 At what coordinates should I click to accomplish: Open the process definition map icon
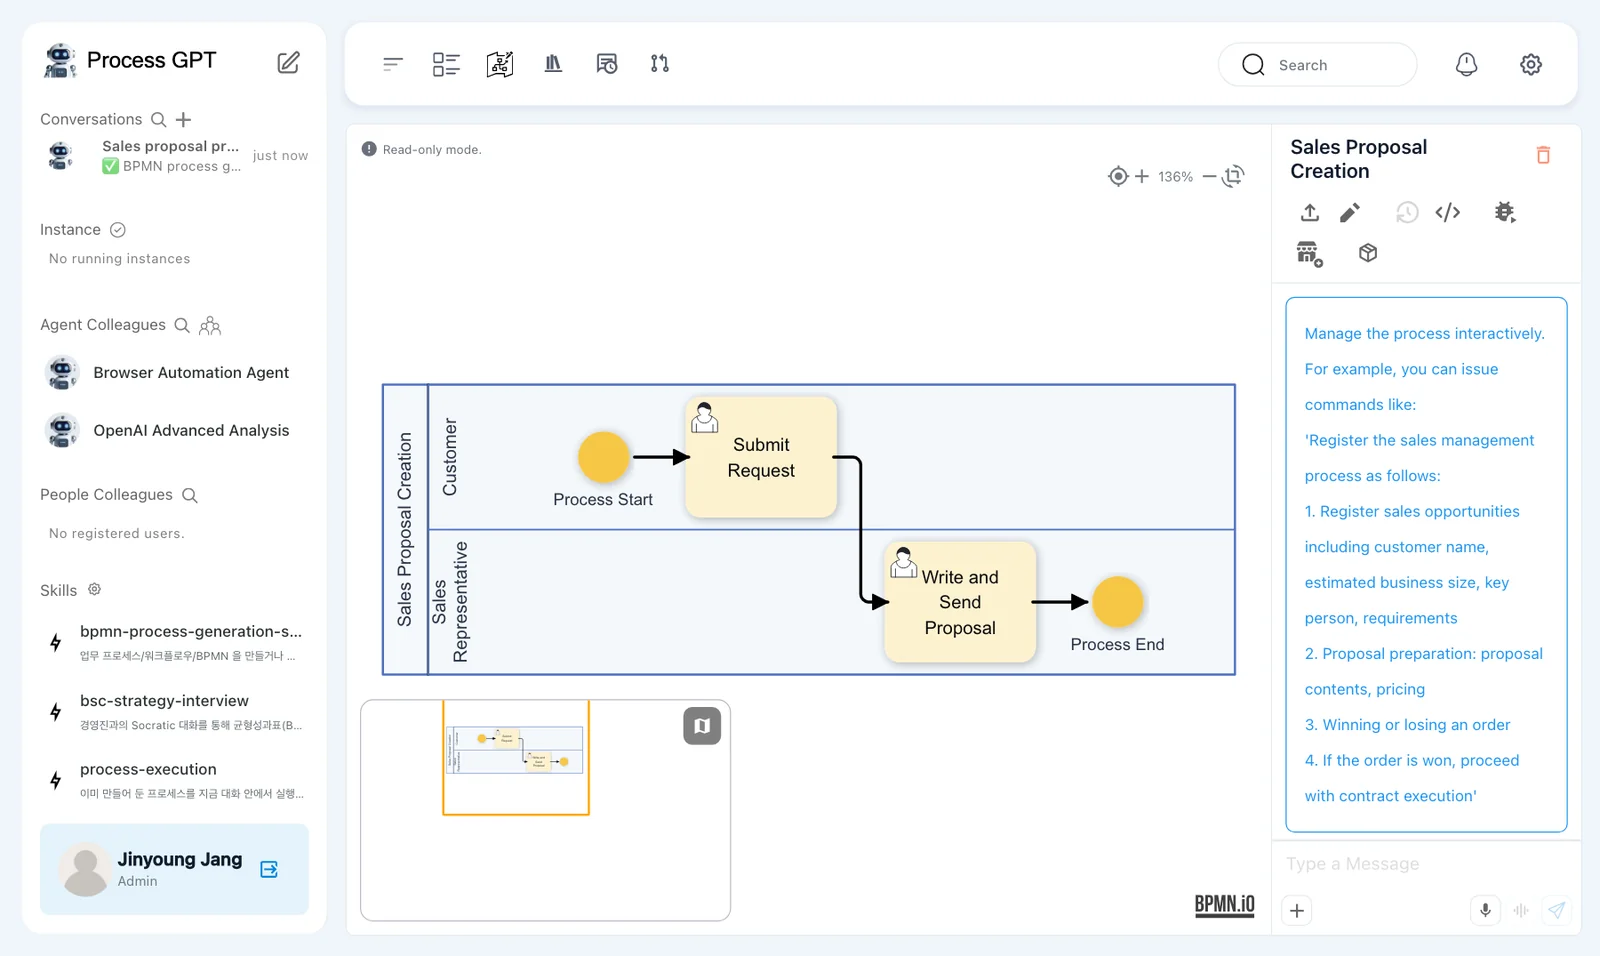(x=500, y=64)
